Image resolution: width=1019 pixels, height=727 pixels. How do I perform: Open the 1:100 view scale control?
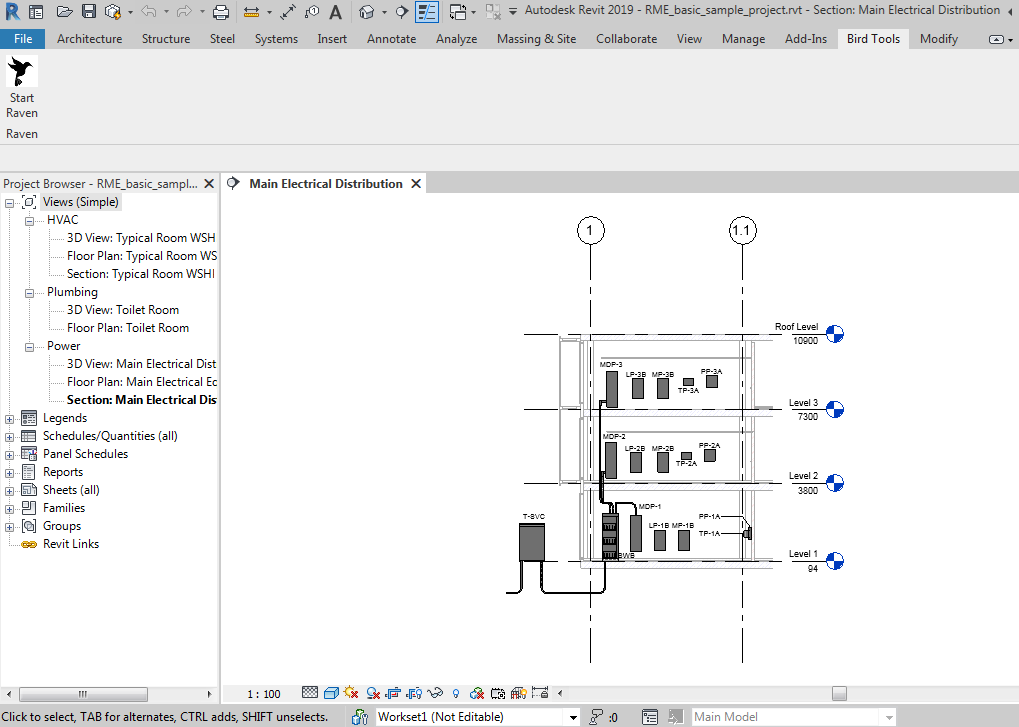262,692
